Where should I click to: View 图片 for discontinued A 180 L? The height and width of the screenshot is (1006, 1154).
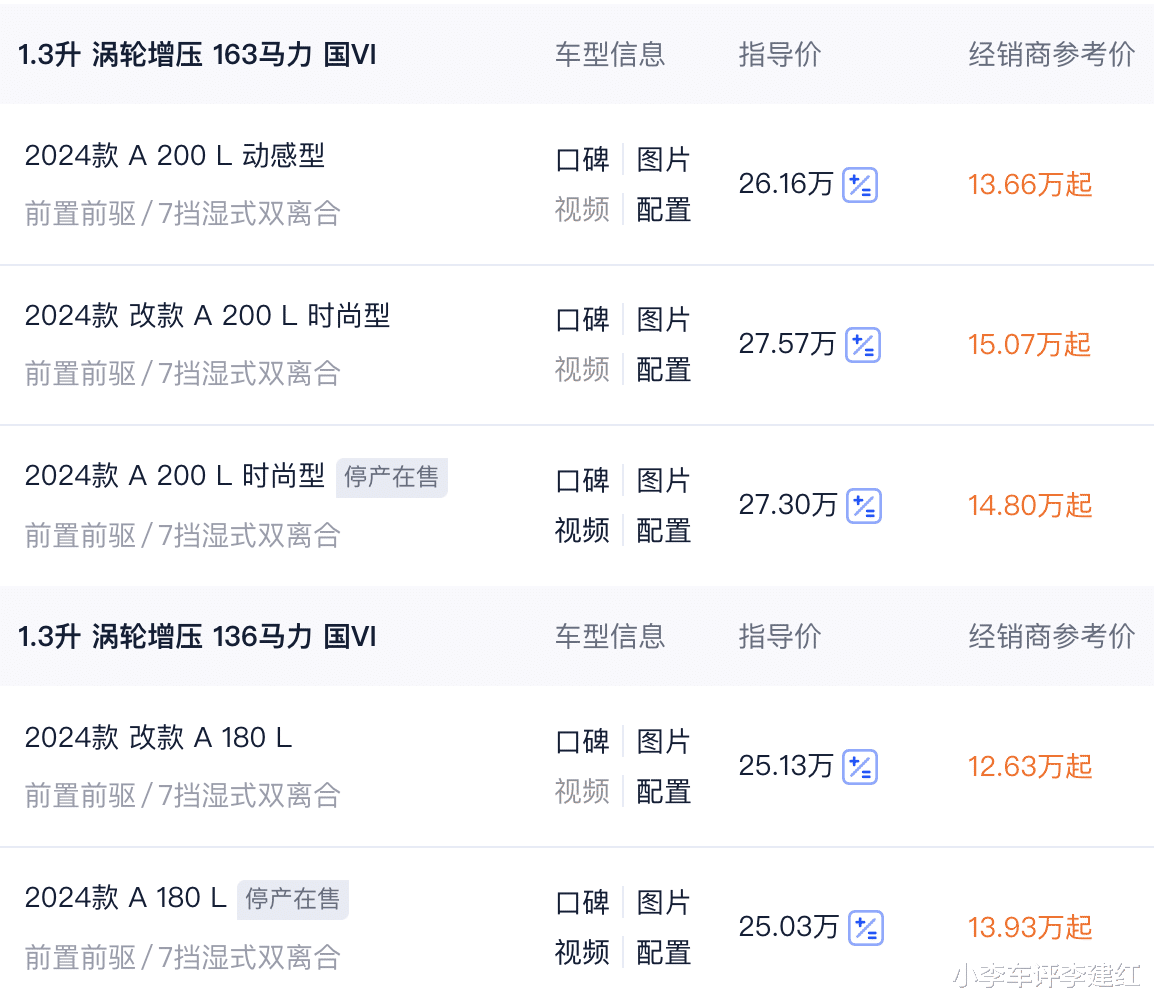pos(663,903)
